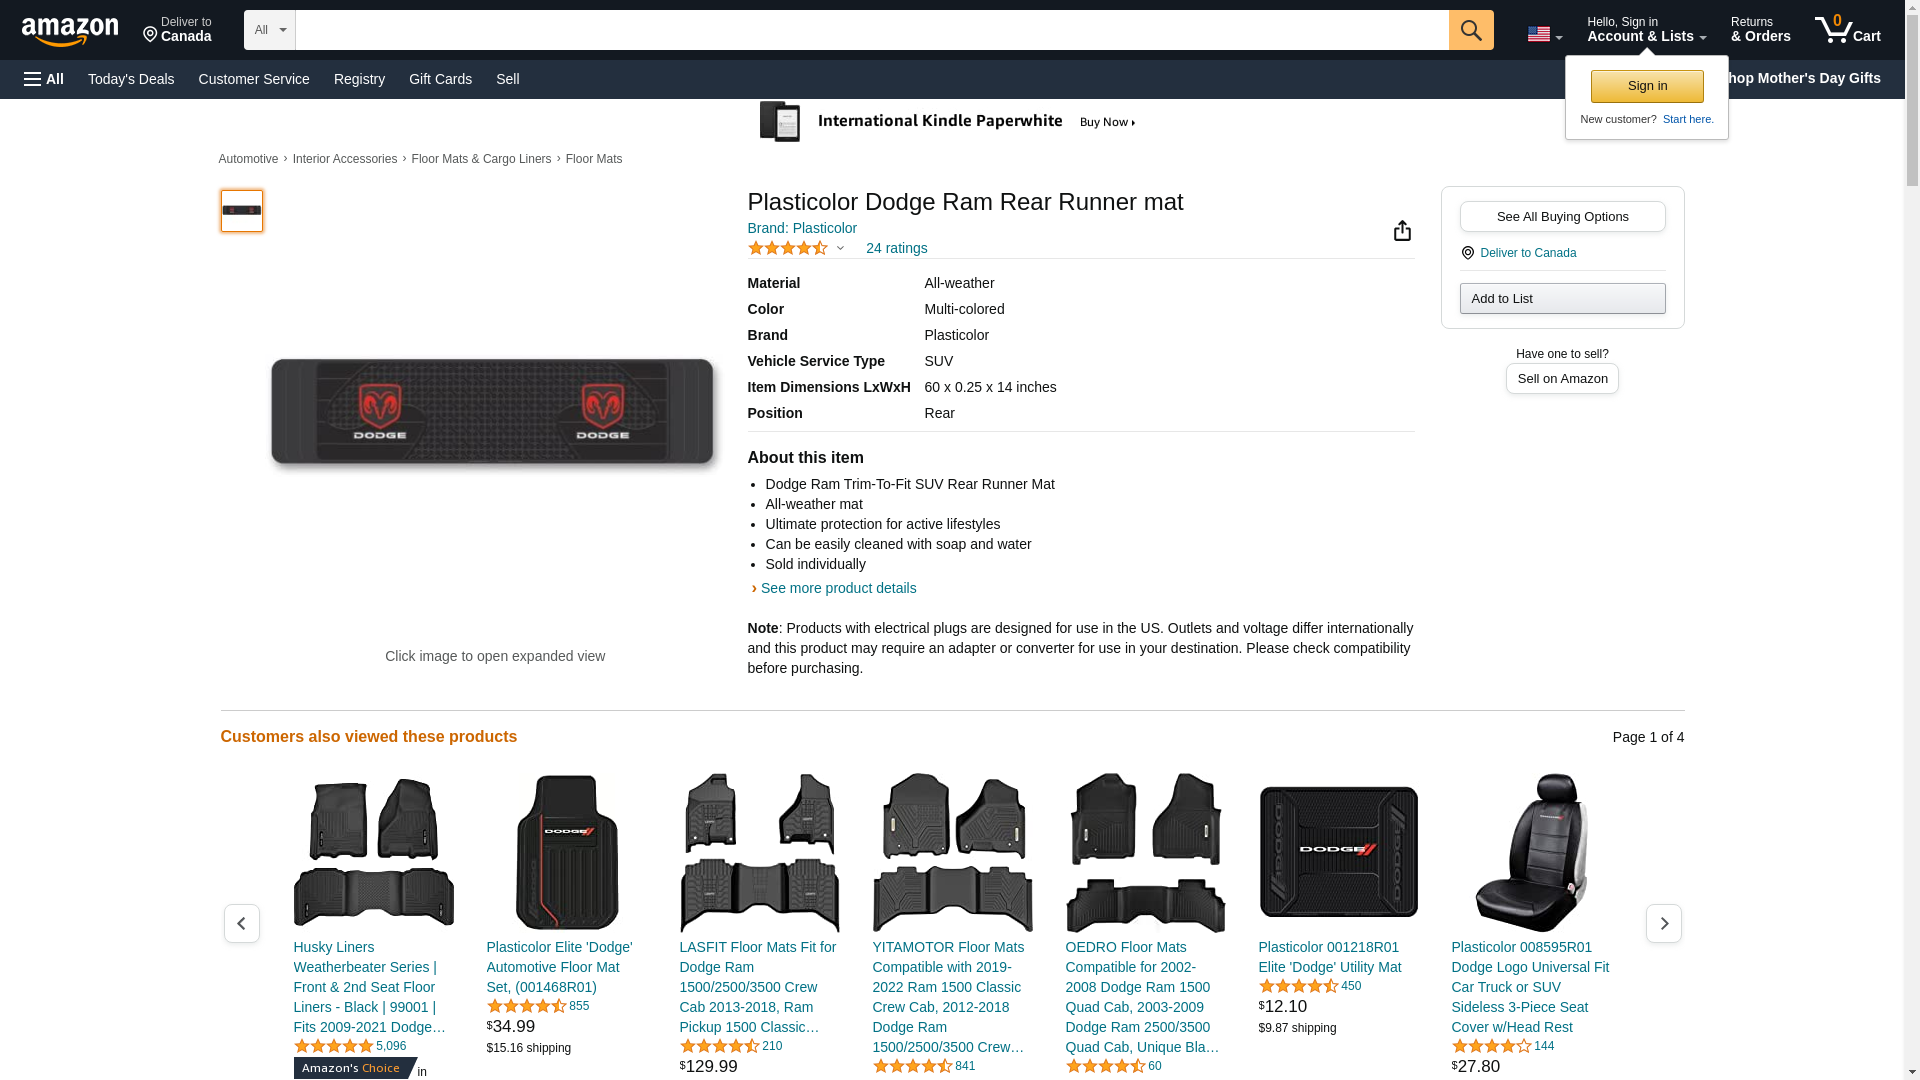Click the Amazon logo

pos(70,31)
